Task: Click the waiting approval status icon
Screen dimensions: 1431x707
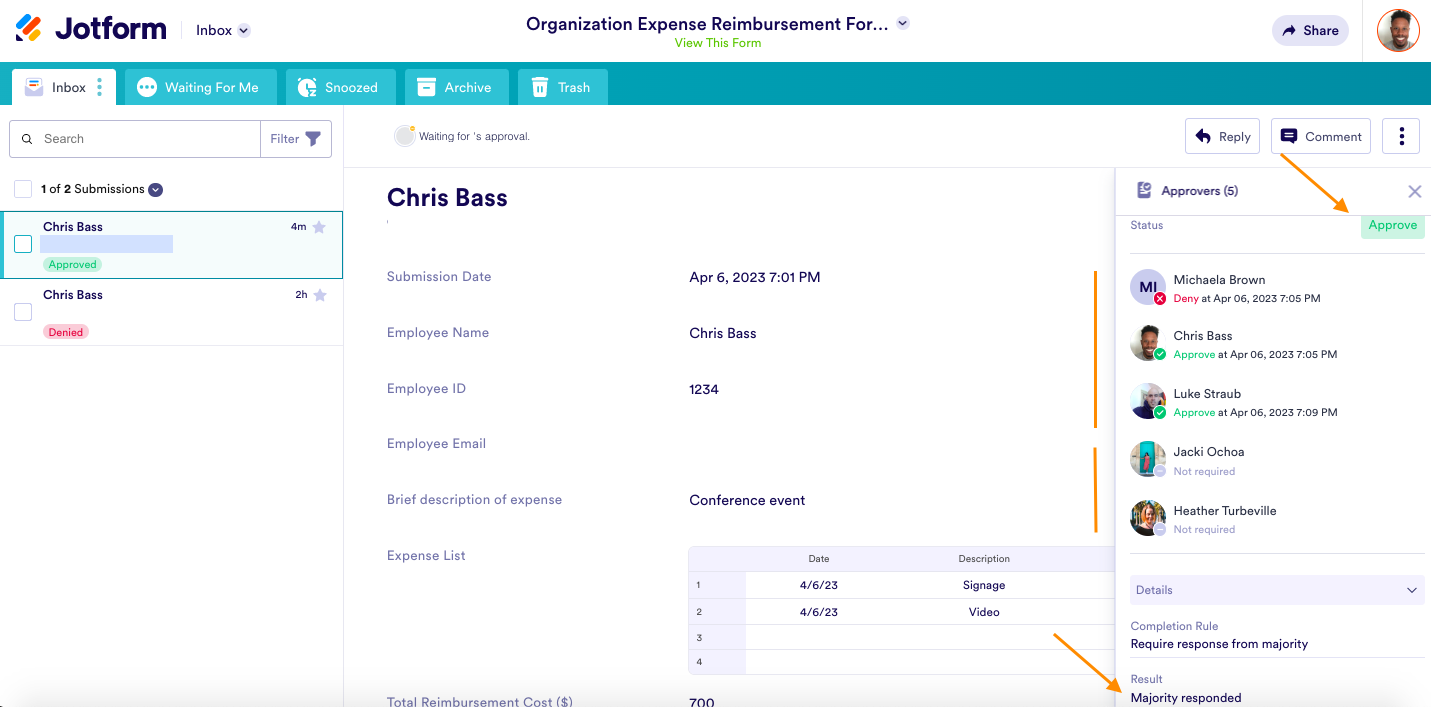Action: click(404, 136)
